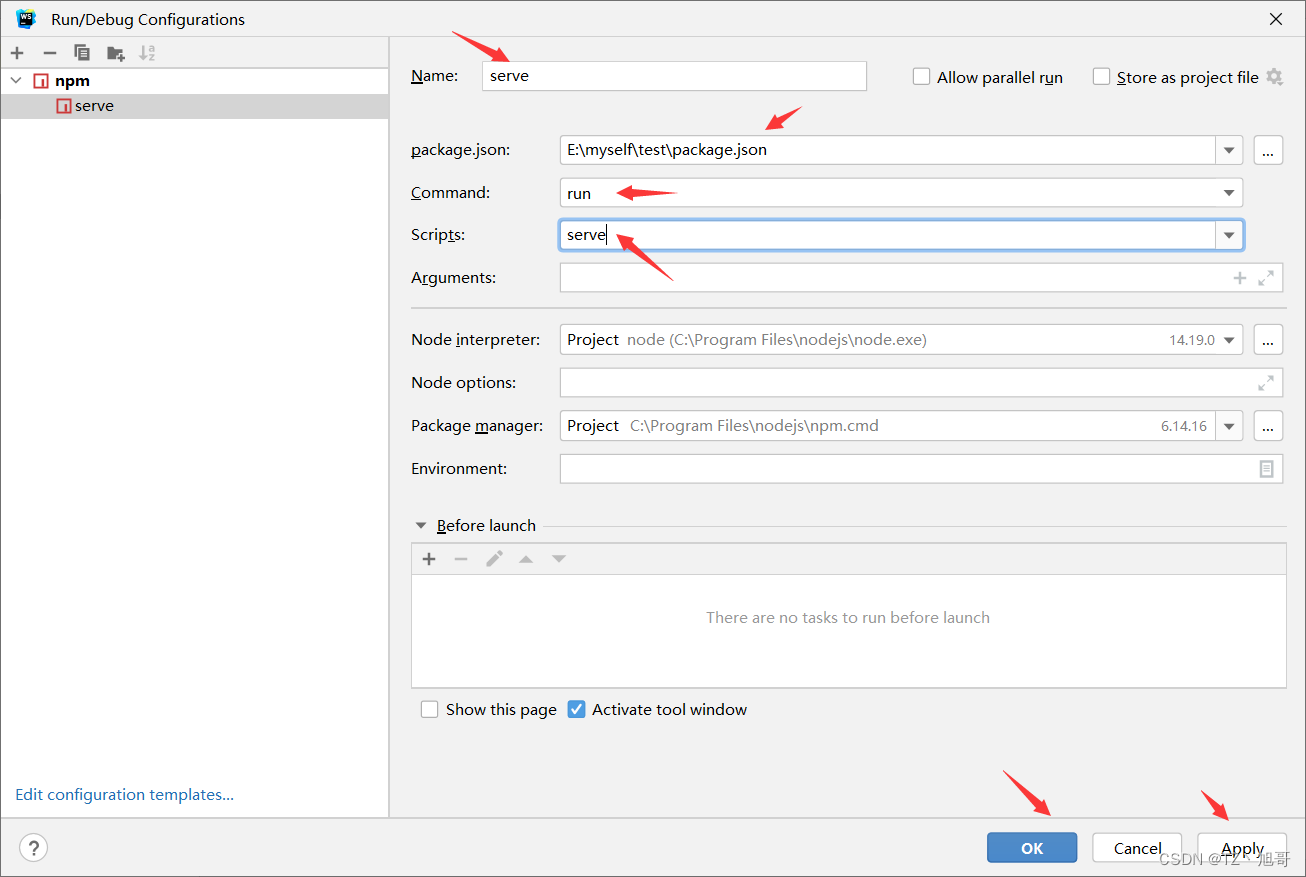This screenshot has width=1306, height=877.
Task: Click the WebStorm logo in title bar
Action: (x=26, y=19)
